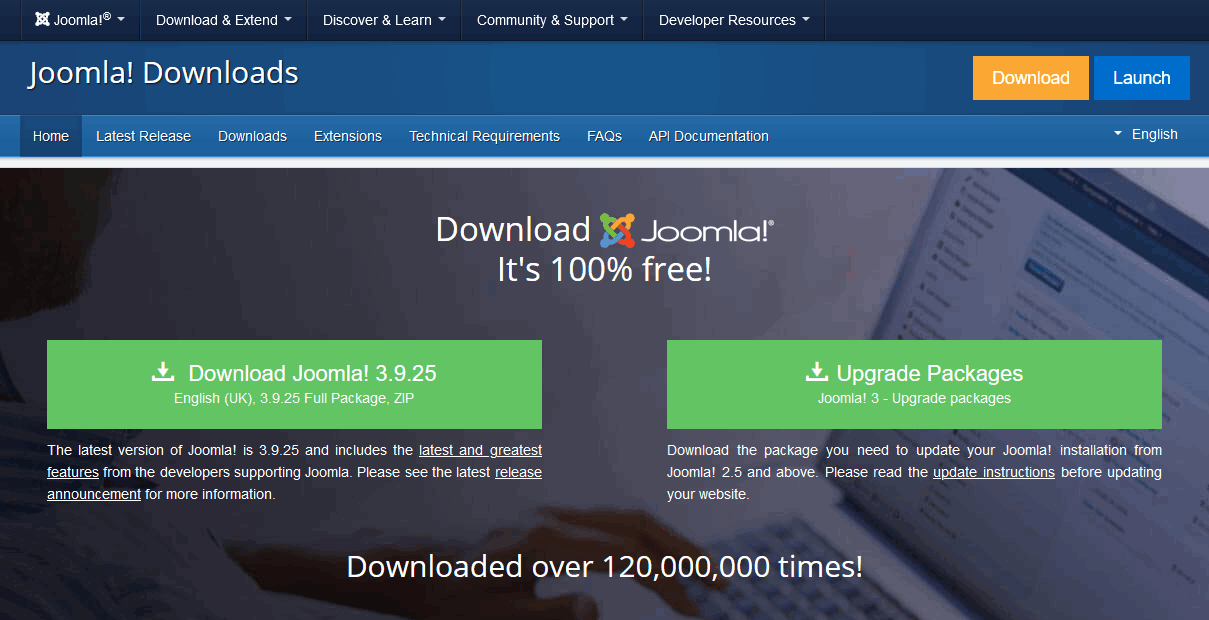Viewport: 1209px width, 620px height.
Task: Click the blue Launch button
Action: pyautogui.click(x=1141, y=78)
